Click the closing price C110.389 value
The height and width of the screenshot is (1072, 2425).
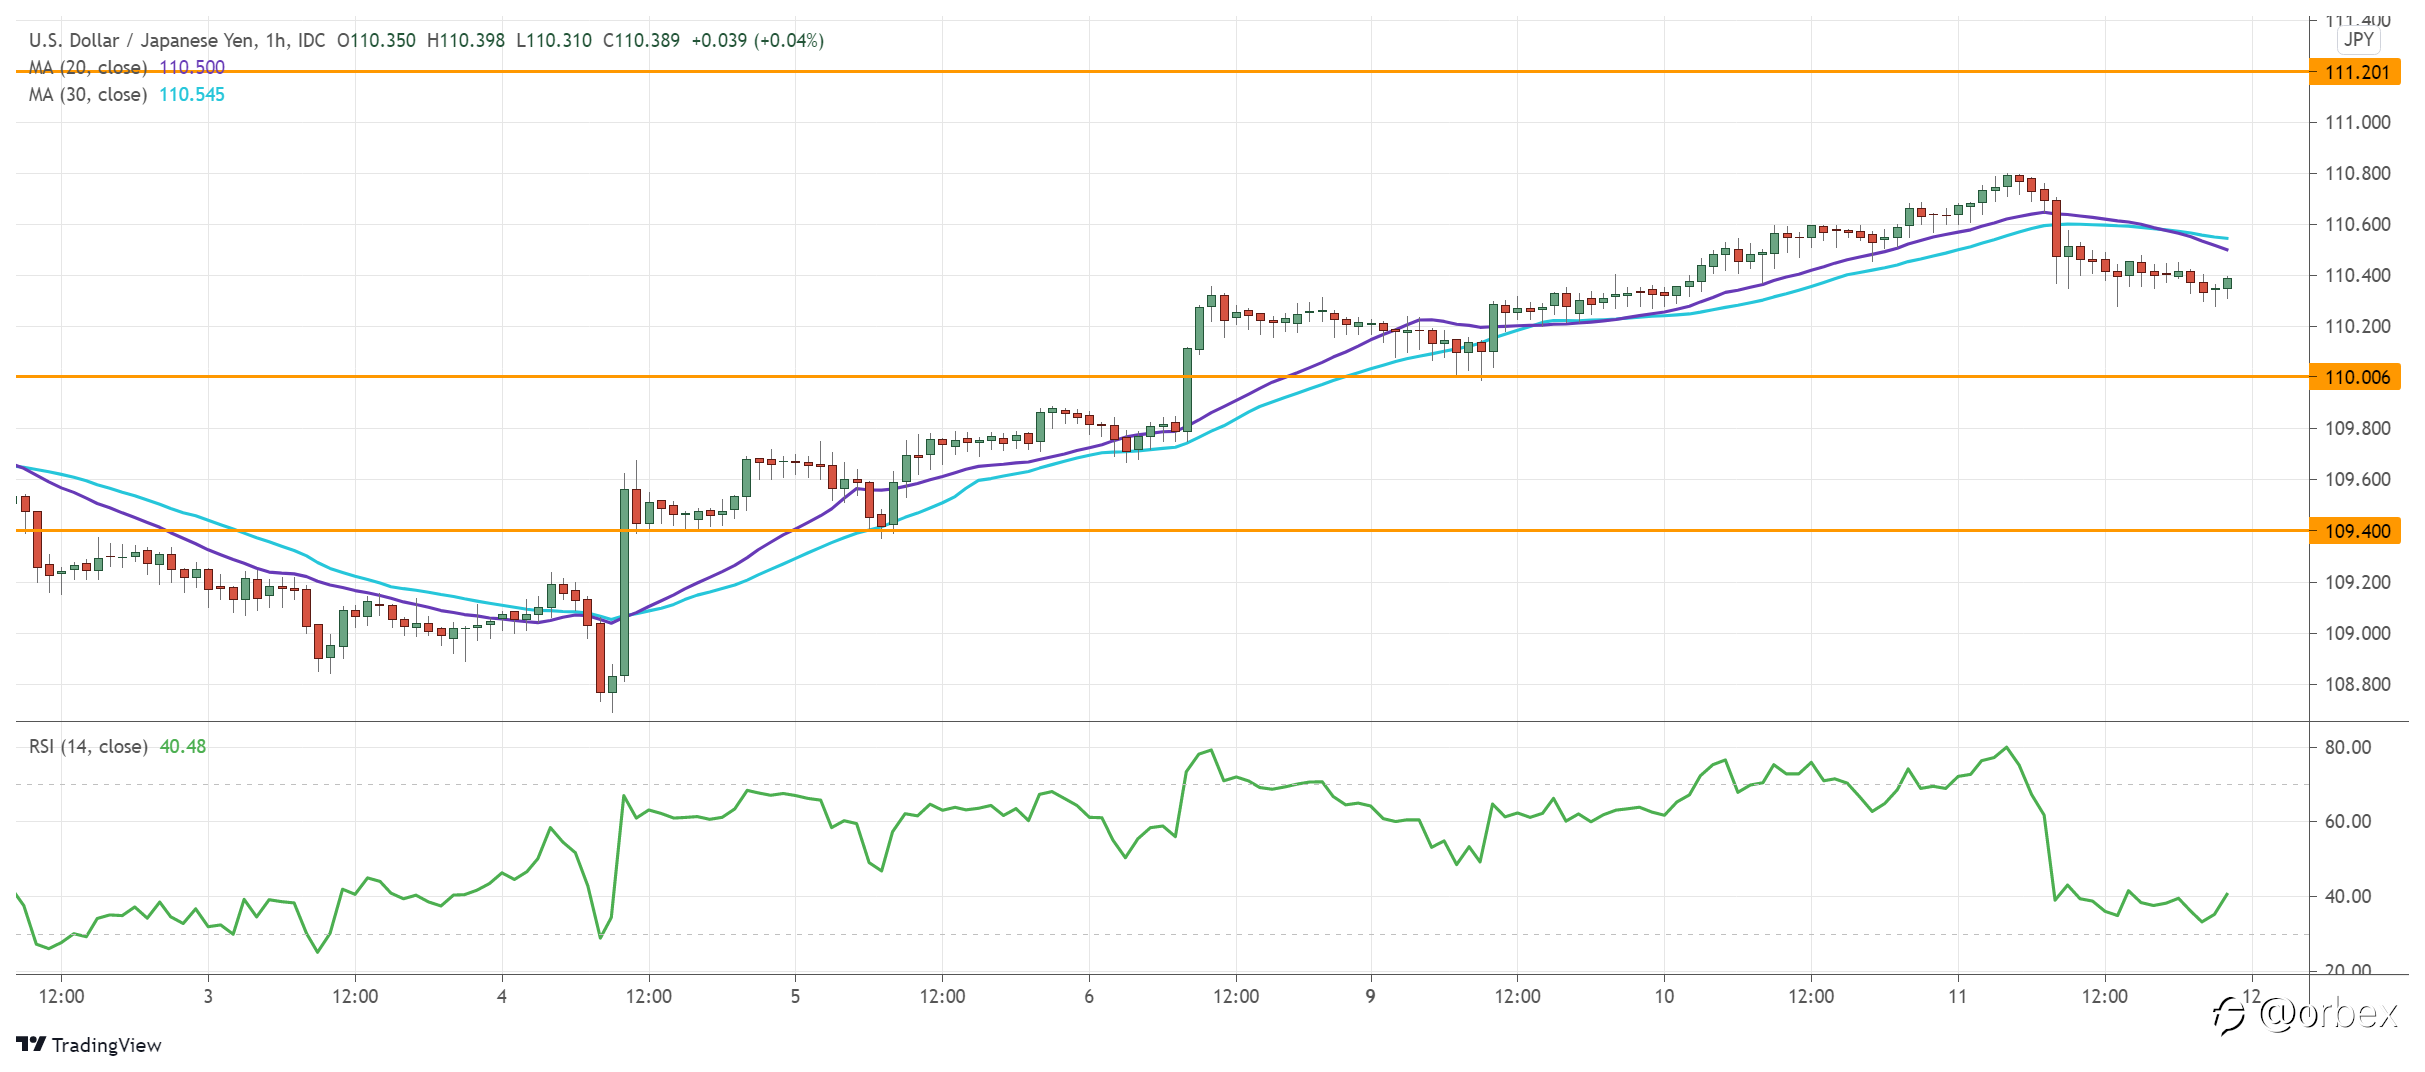click(x=641, y=40)
